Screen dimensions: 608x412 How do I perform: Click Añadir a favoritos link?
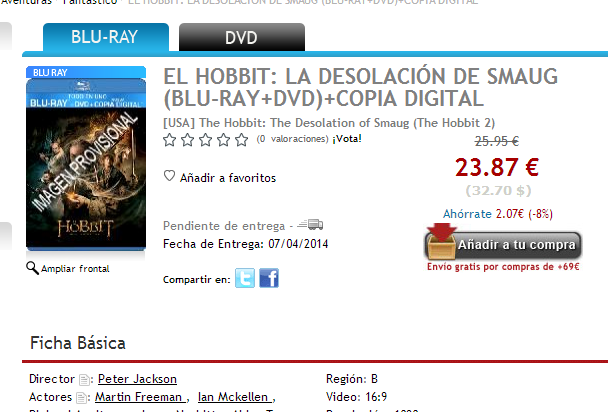(x=228, y=178)
